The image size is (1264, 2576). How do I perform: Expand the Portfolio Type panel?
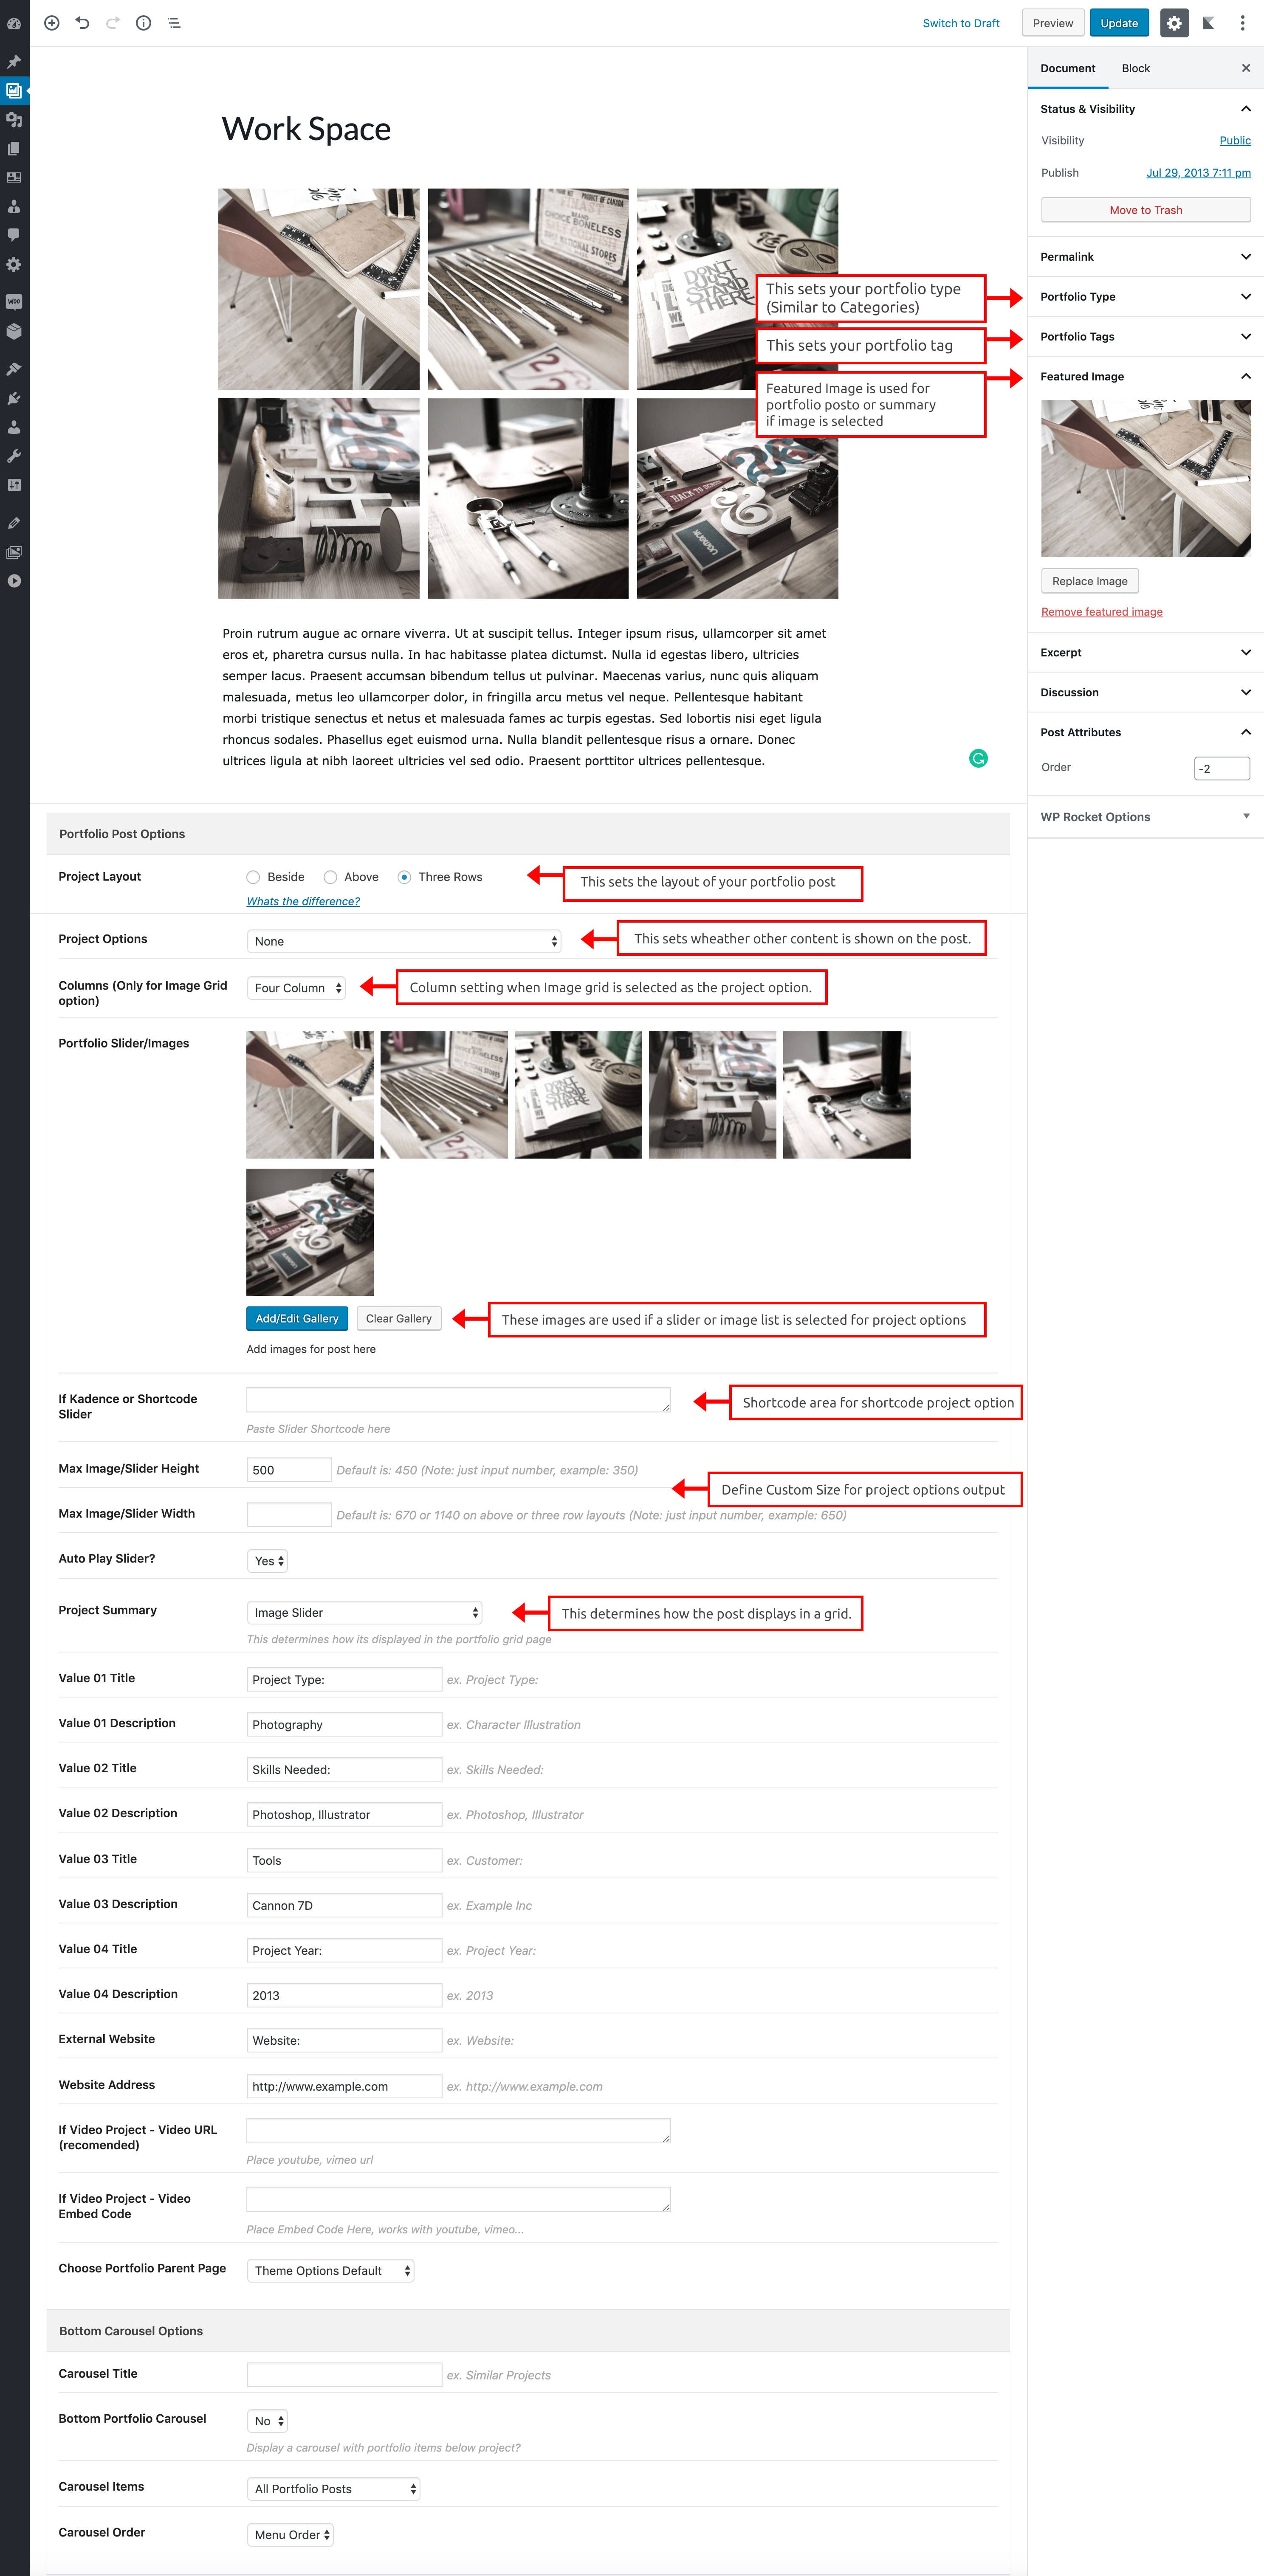pyautogui.click(x=1145, y=297)
